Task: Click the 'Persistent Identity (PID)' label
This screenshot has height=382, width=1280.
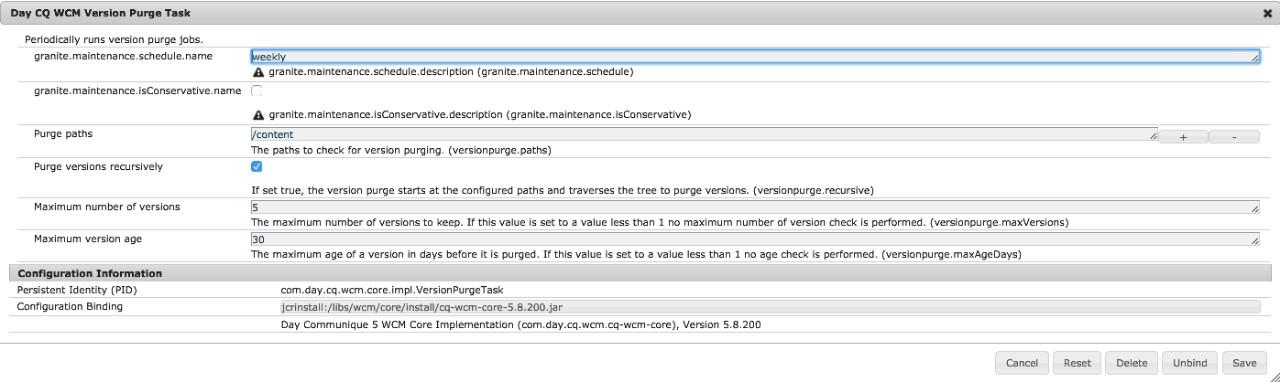Action: click(x=78, y=290)
